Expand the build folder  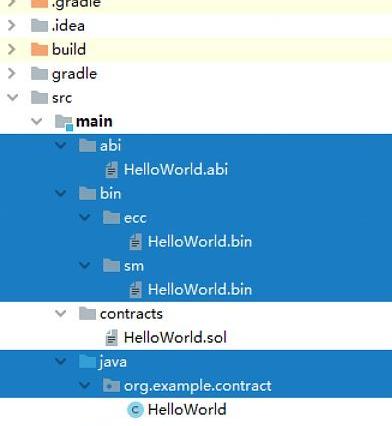coord(12,49)
